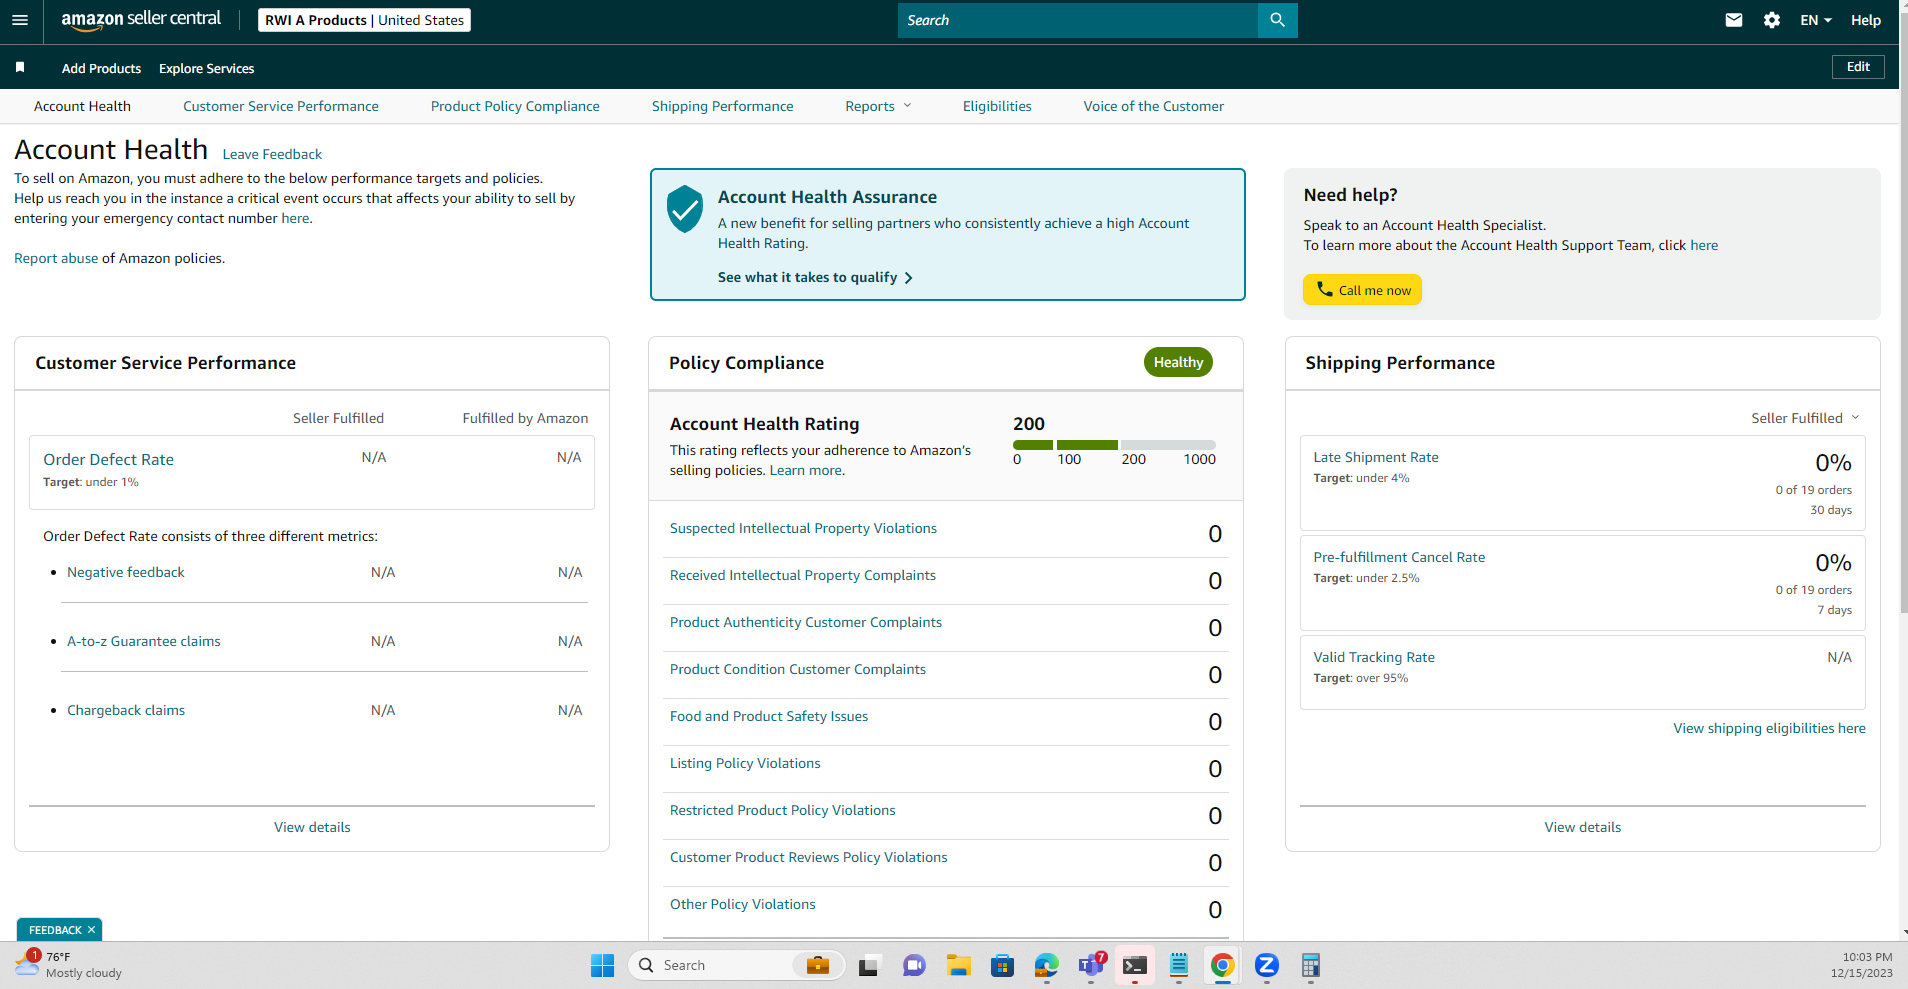1908x989 pixels.
Task: Open the RWI A Products marketplace switcher
Action: [x=364, y=20]
